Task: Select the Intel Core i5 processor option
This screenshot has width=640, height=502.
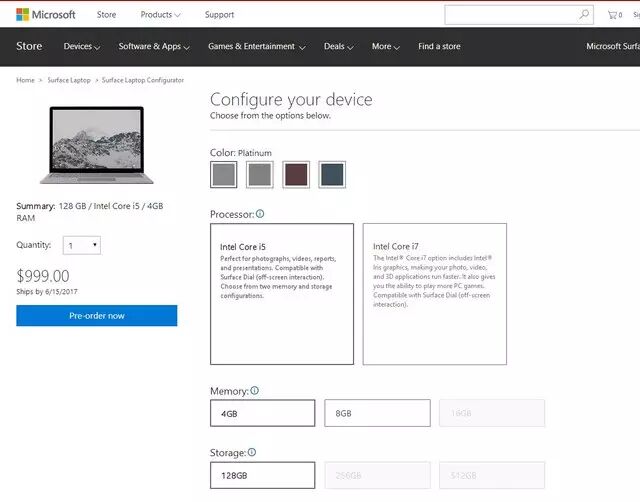Action: point(282,294)
